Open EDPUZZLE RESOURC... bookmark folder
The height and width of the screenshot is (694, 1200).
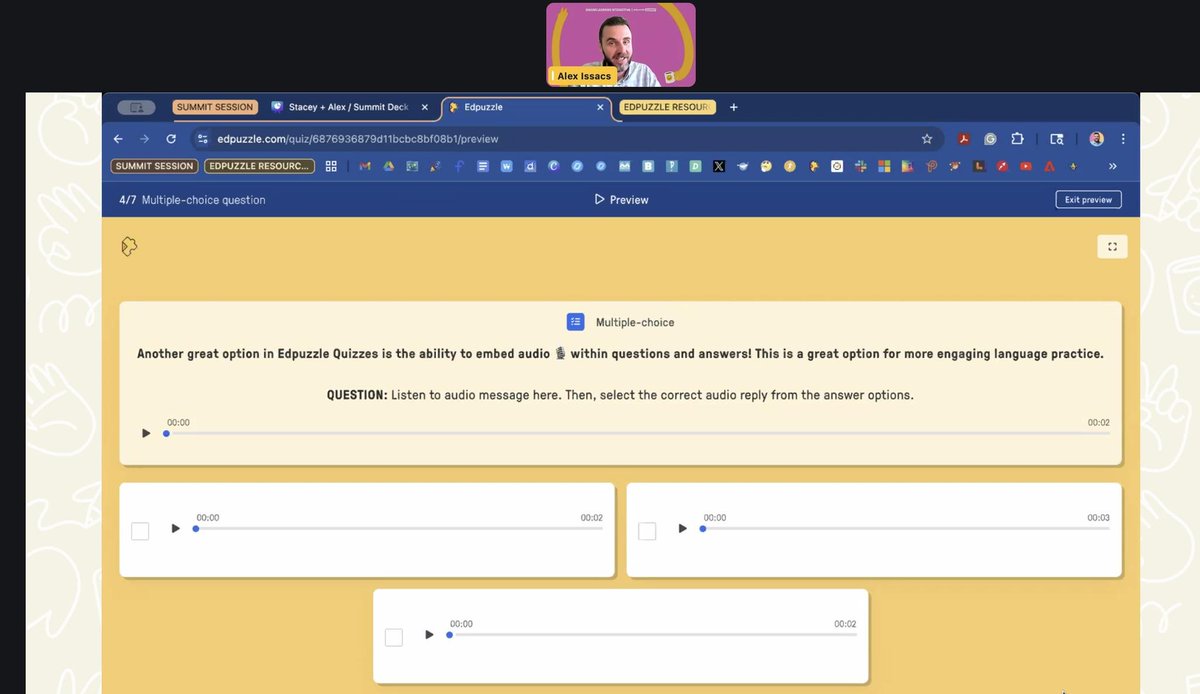tap(260, 166)
